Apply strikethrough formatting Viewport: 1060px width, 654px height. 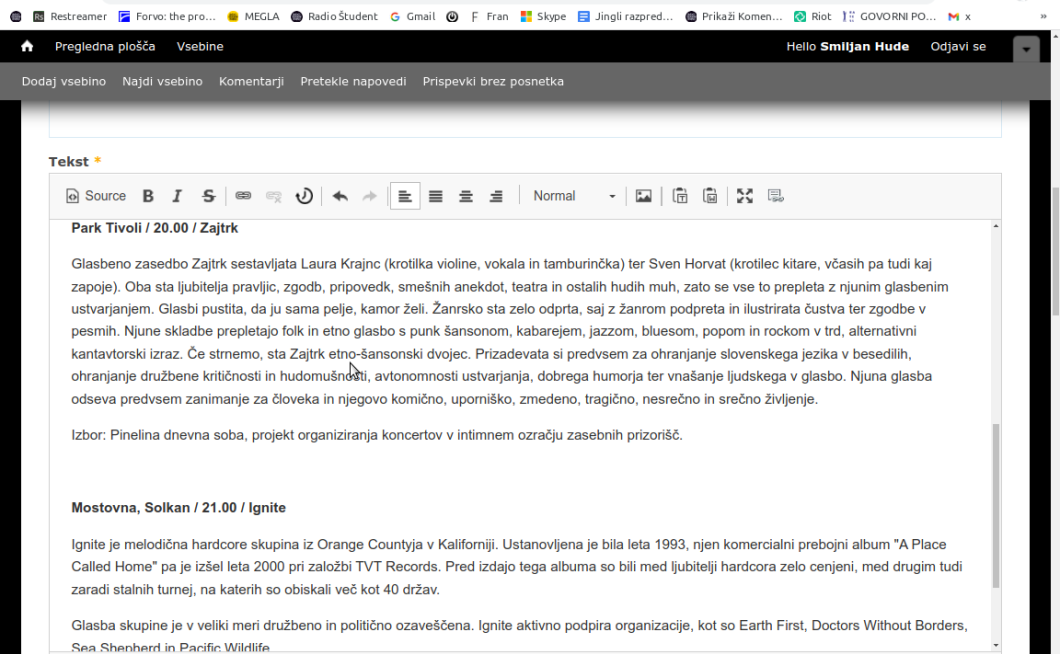pos(208,196)
